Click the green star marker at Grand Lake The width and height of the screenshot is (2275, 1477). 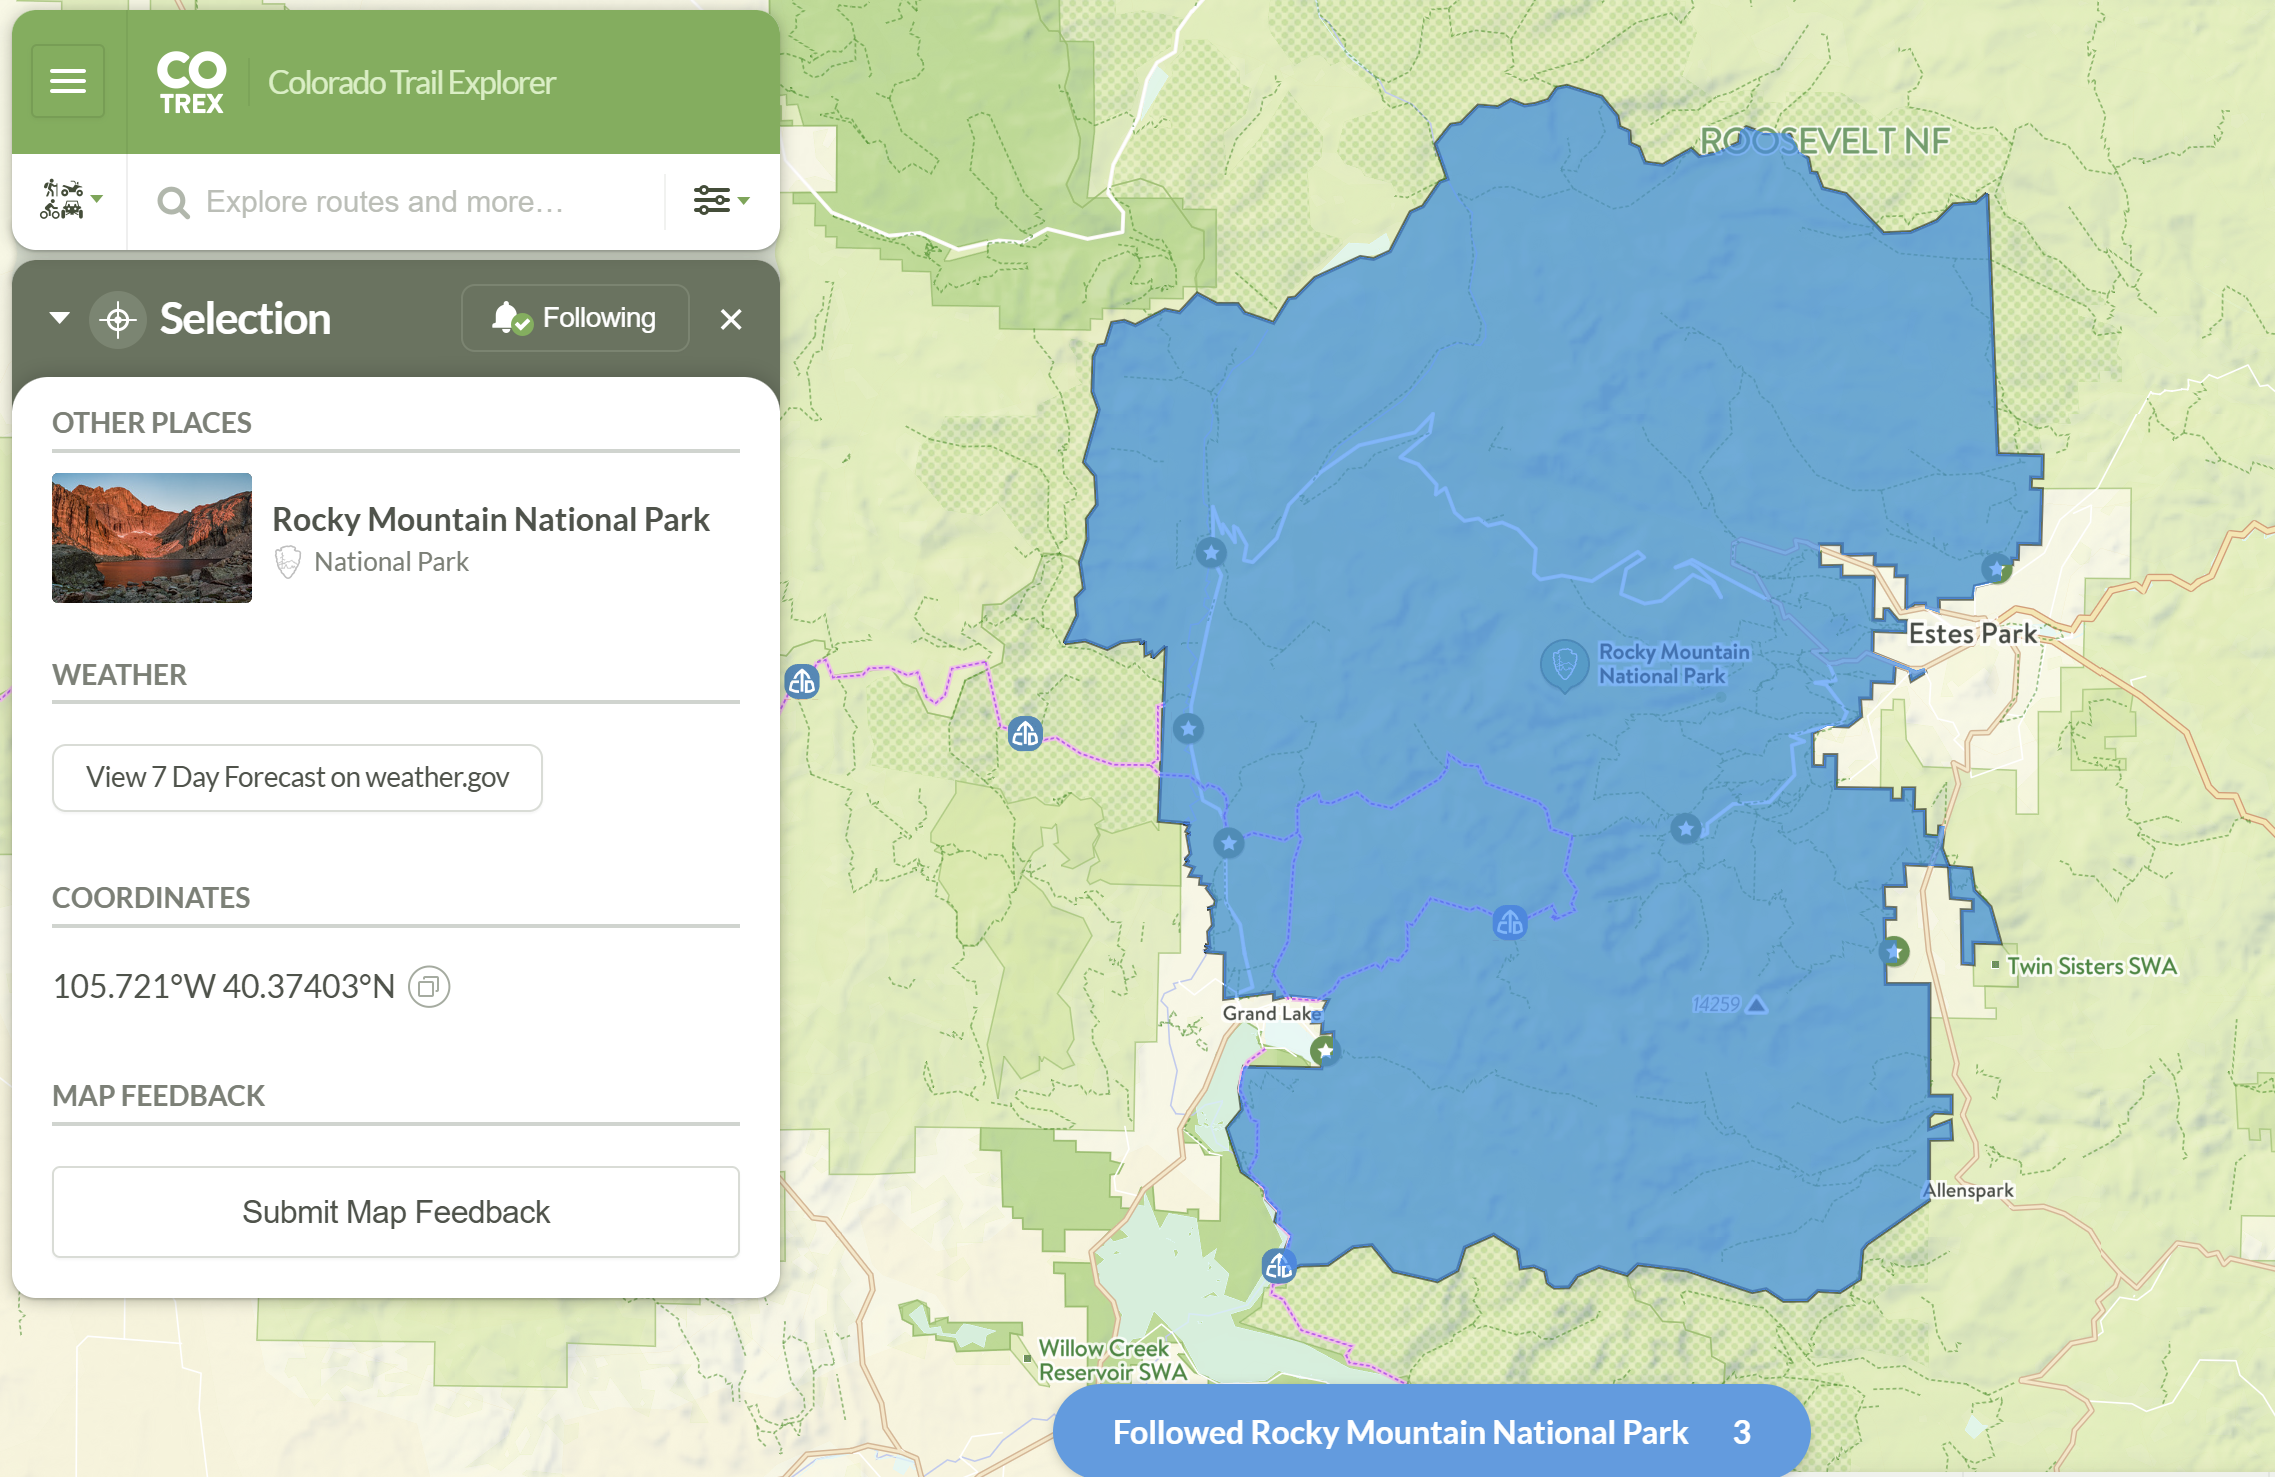(x=1325, y=1050)
